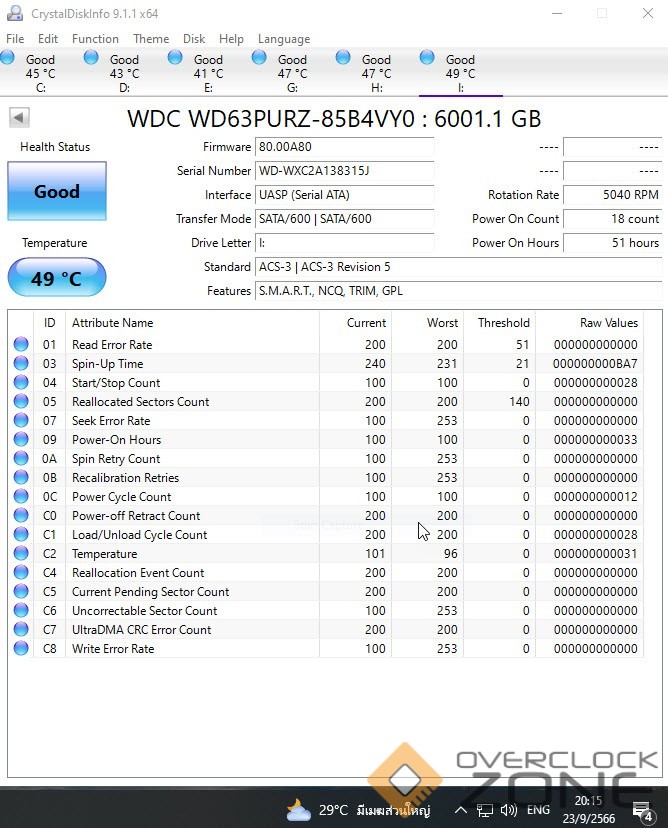Click status orb for Spin Retry Count
The image size is (668, 828).
21,458
